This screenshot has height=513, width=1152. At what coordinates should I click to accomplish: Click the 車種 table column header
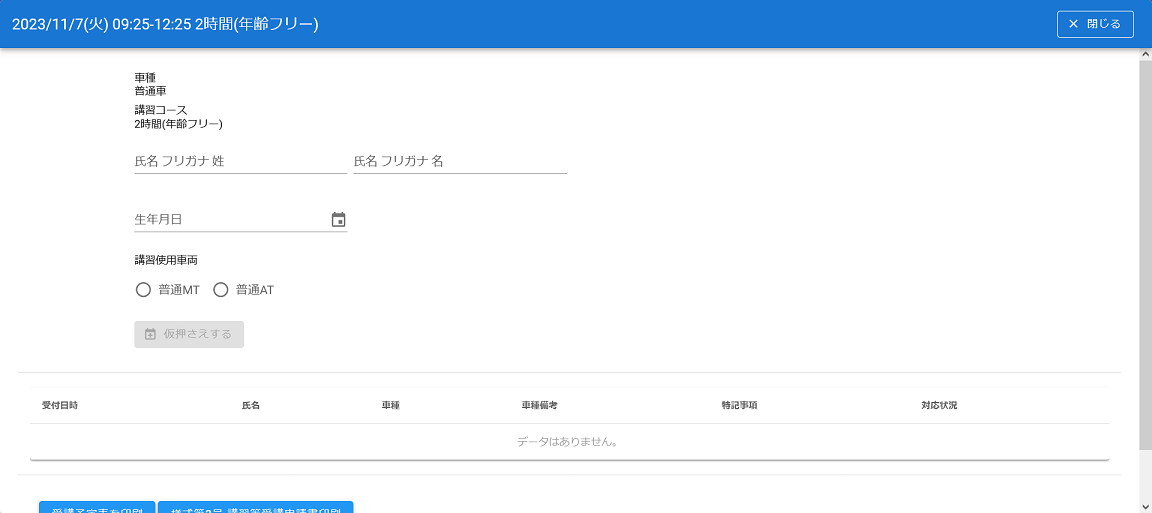(x=391, y=406)
